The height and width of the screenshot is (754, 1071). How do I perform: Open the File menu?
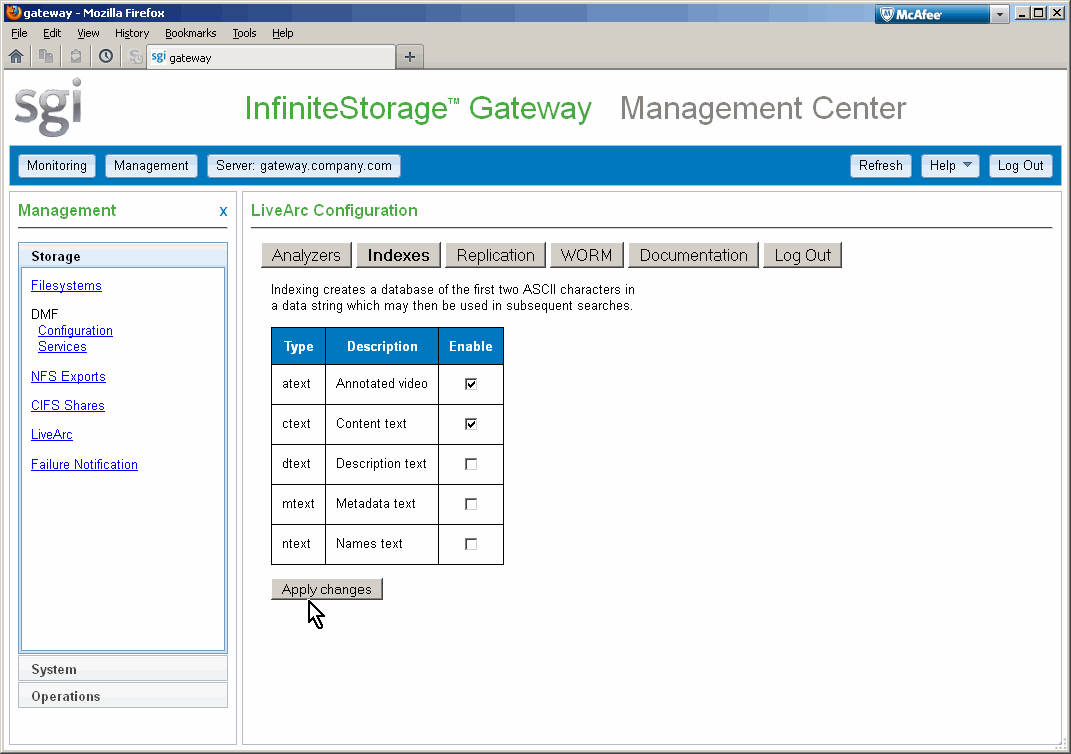pyautogui.click(x=19, y=33)
